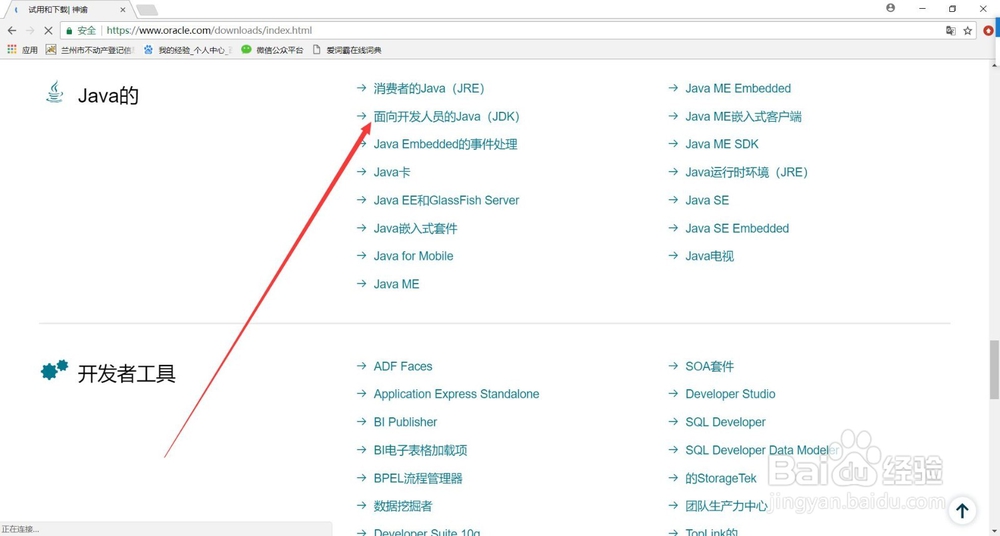
Task: Open the ADF Faces link
Action: click(403, 366)
